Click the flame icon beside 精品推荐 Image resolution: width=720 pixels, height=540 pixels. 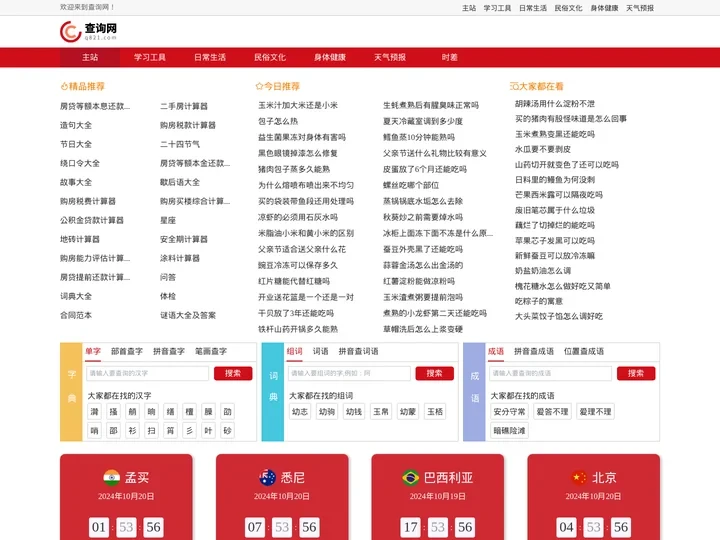[x=64, y=86]
